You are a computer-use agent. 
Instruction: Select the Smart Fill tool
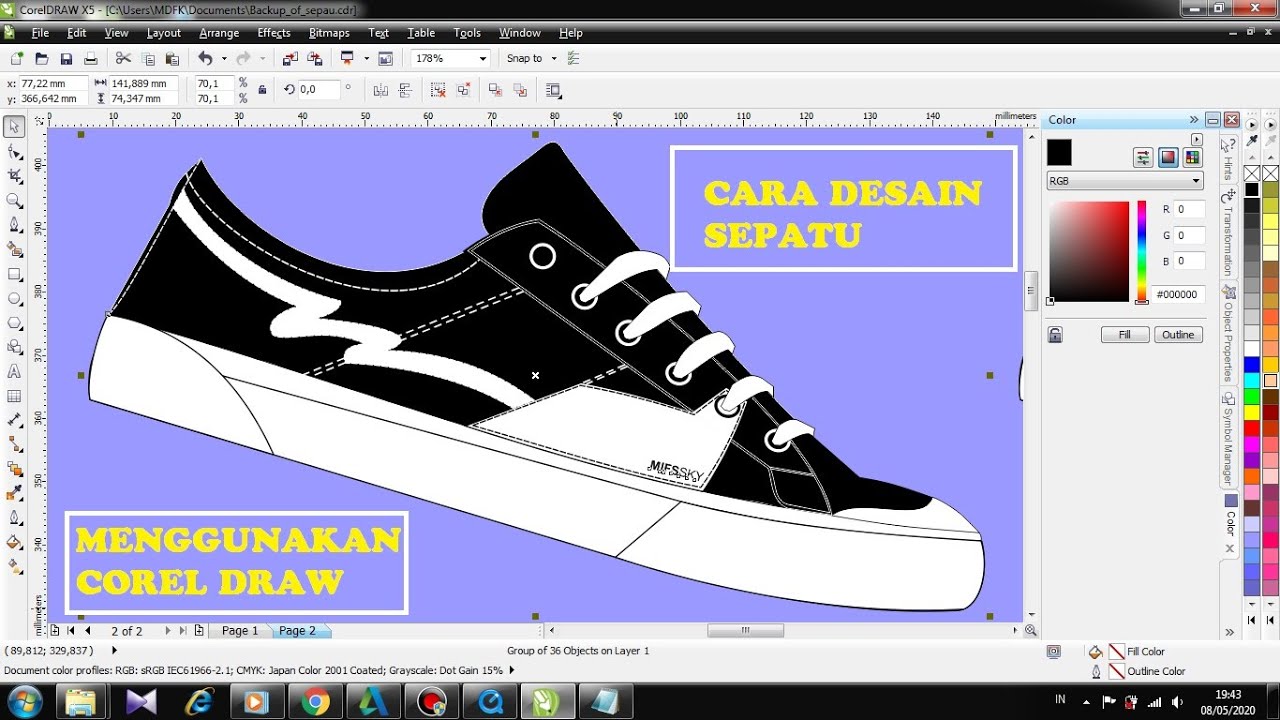[x=14, y=249]
